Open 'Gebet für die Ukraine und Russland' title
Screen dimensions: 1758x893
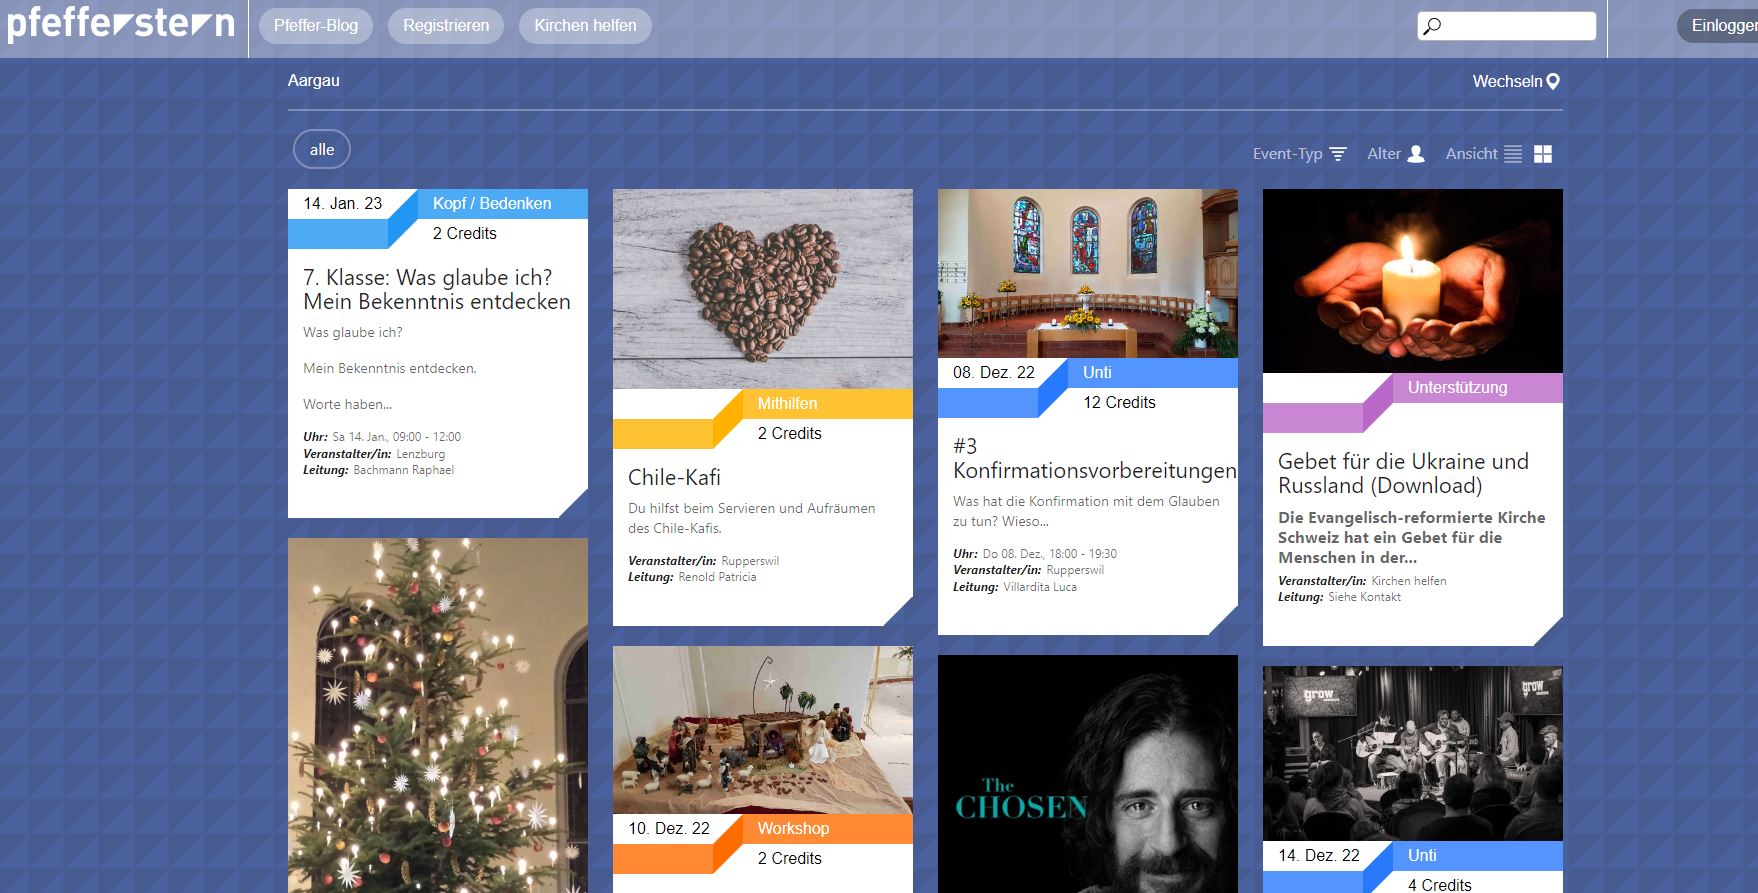1403,474
